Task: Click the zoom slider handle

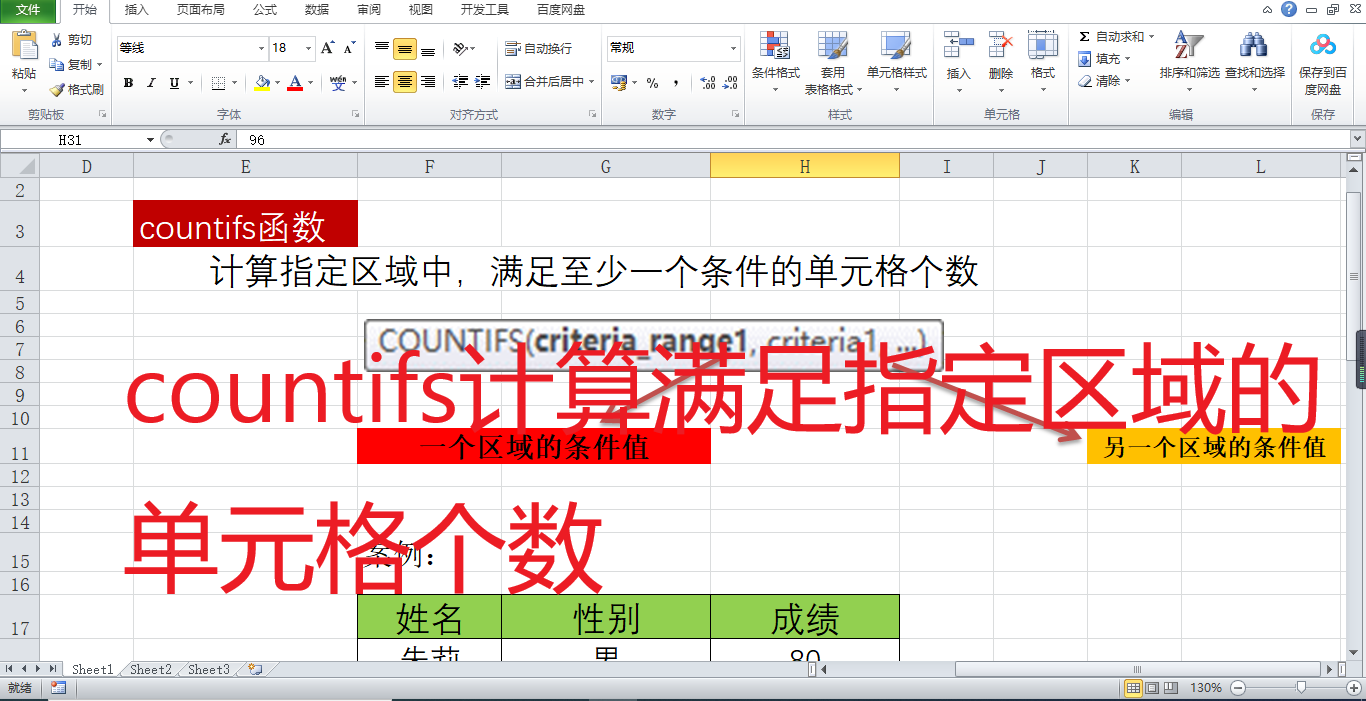Action: tap(1301, 688)
